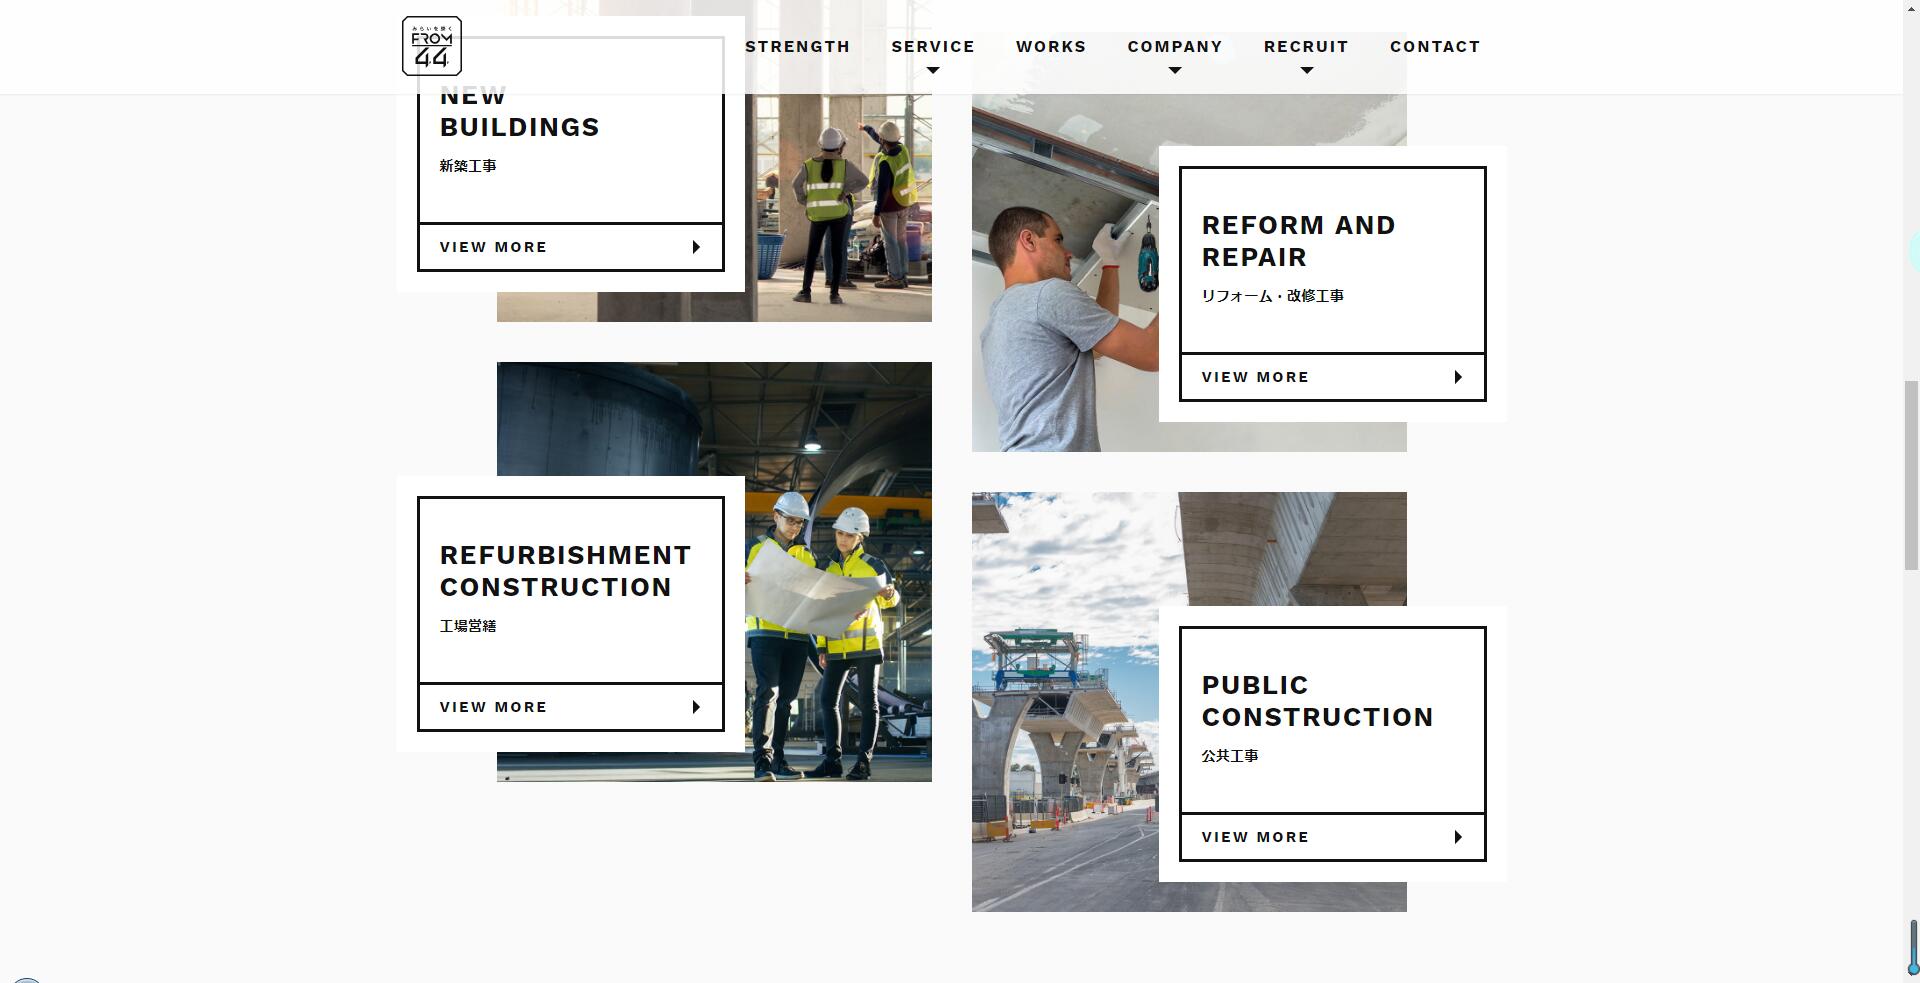Open the construction site workers photo

[838, 208]
